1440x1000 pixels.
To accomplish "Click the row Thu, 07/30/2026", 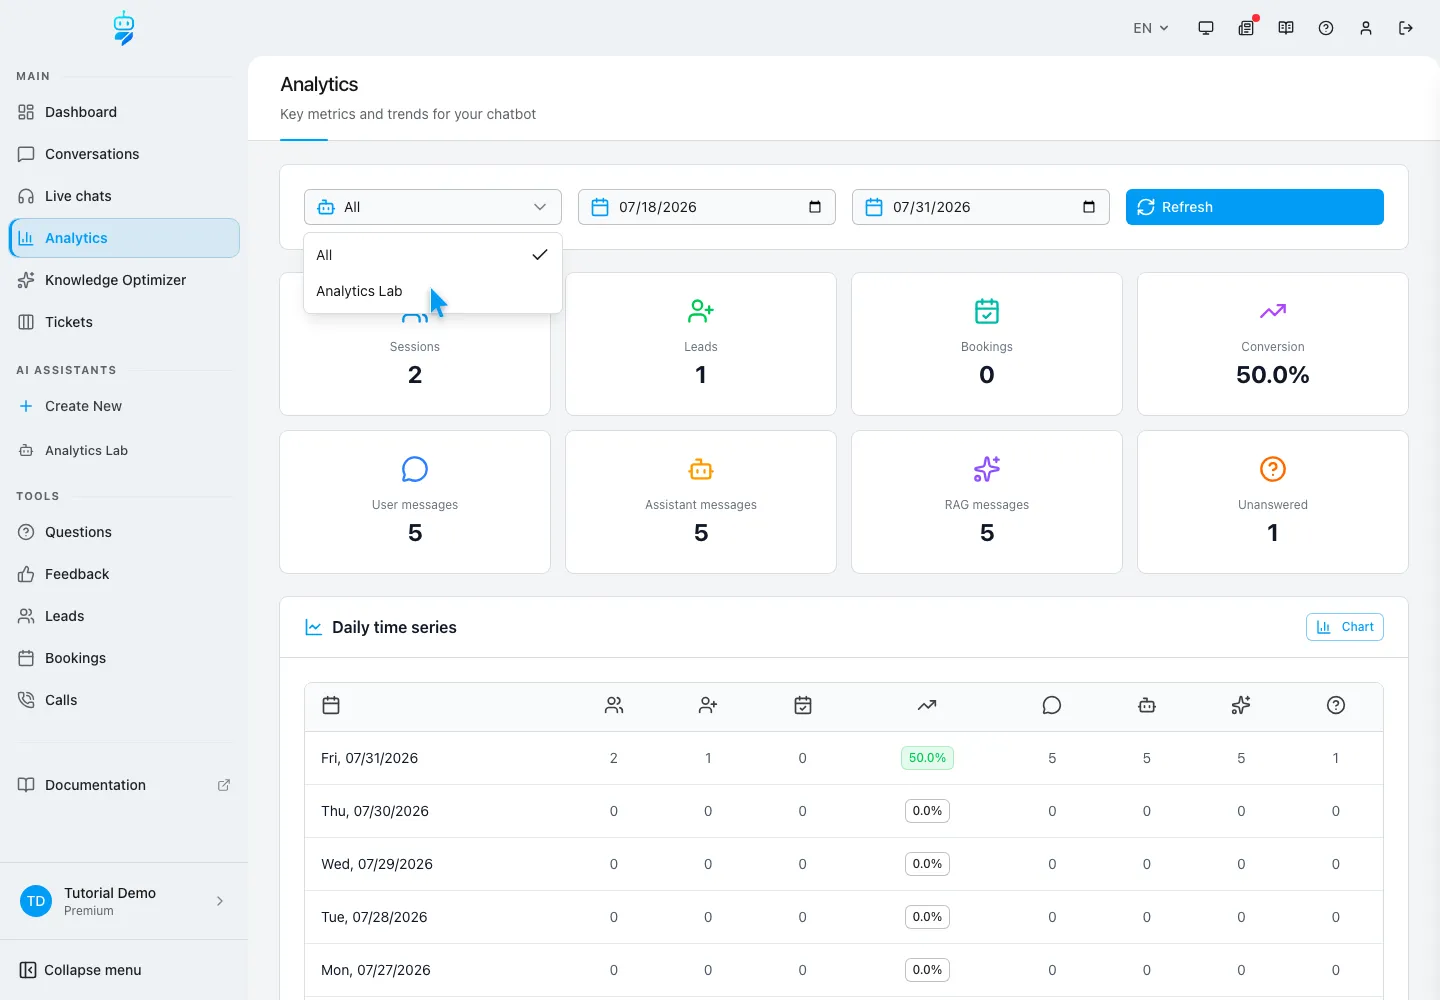I will [x=844, y=811].
